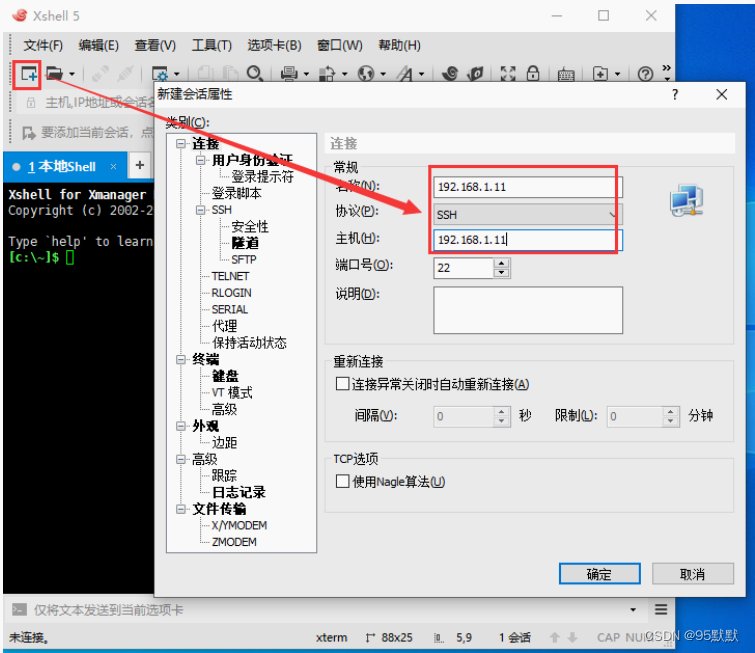
Task: Select 登录提示符 in the category tree
Action: click(x=262, y=177)
